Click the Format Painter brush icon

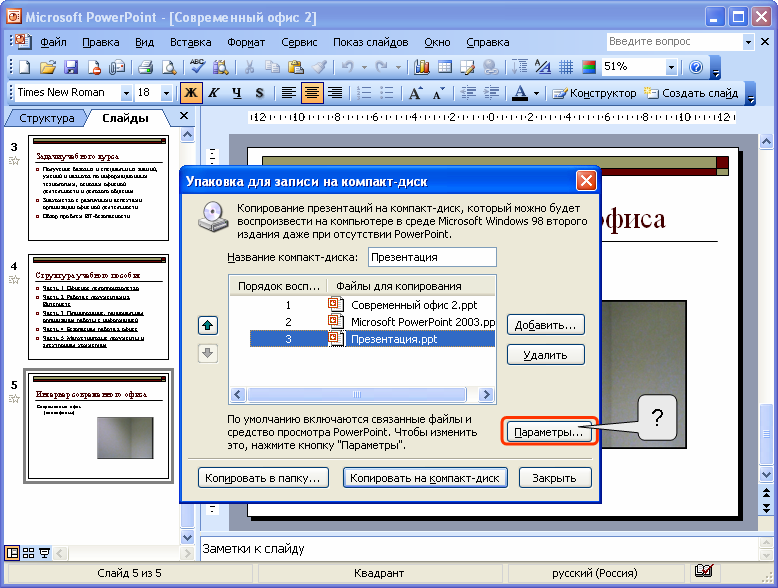[319, 67]
